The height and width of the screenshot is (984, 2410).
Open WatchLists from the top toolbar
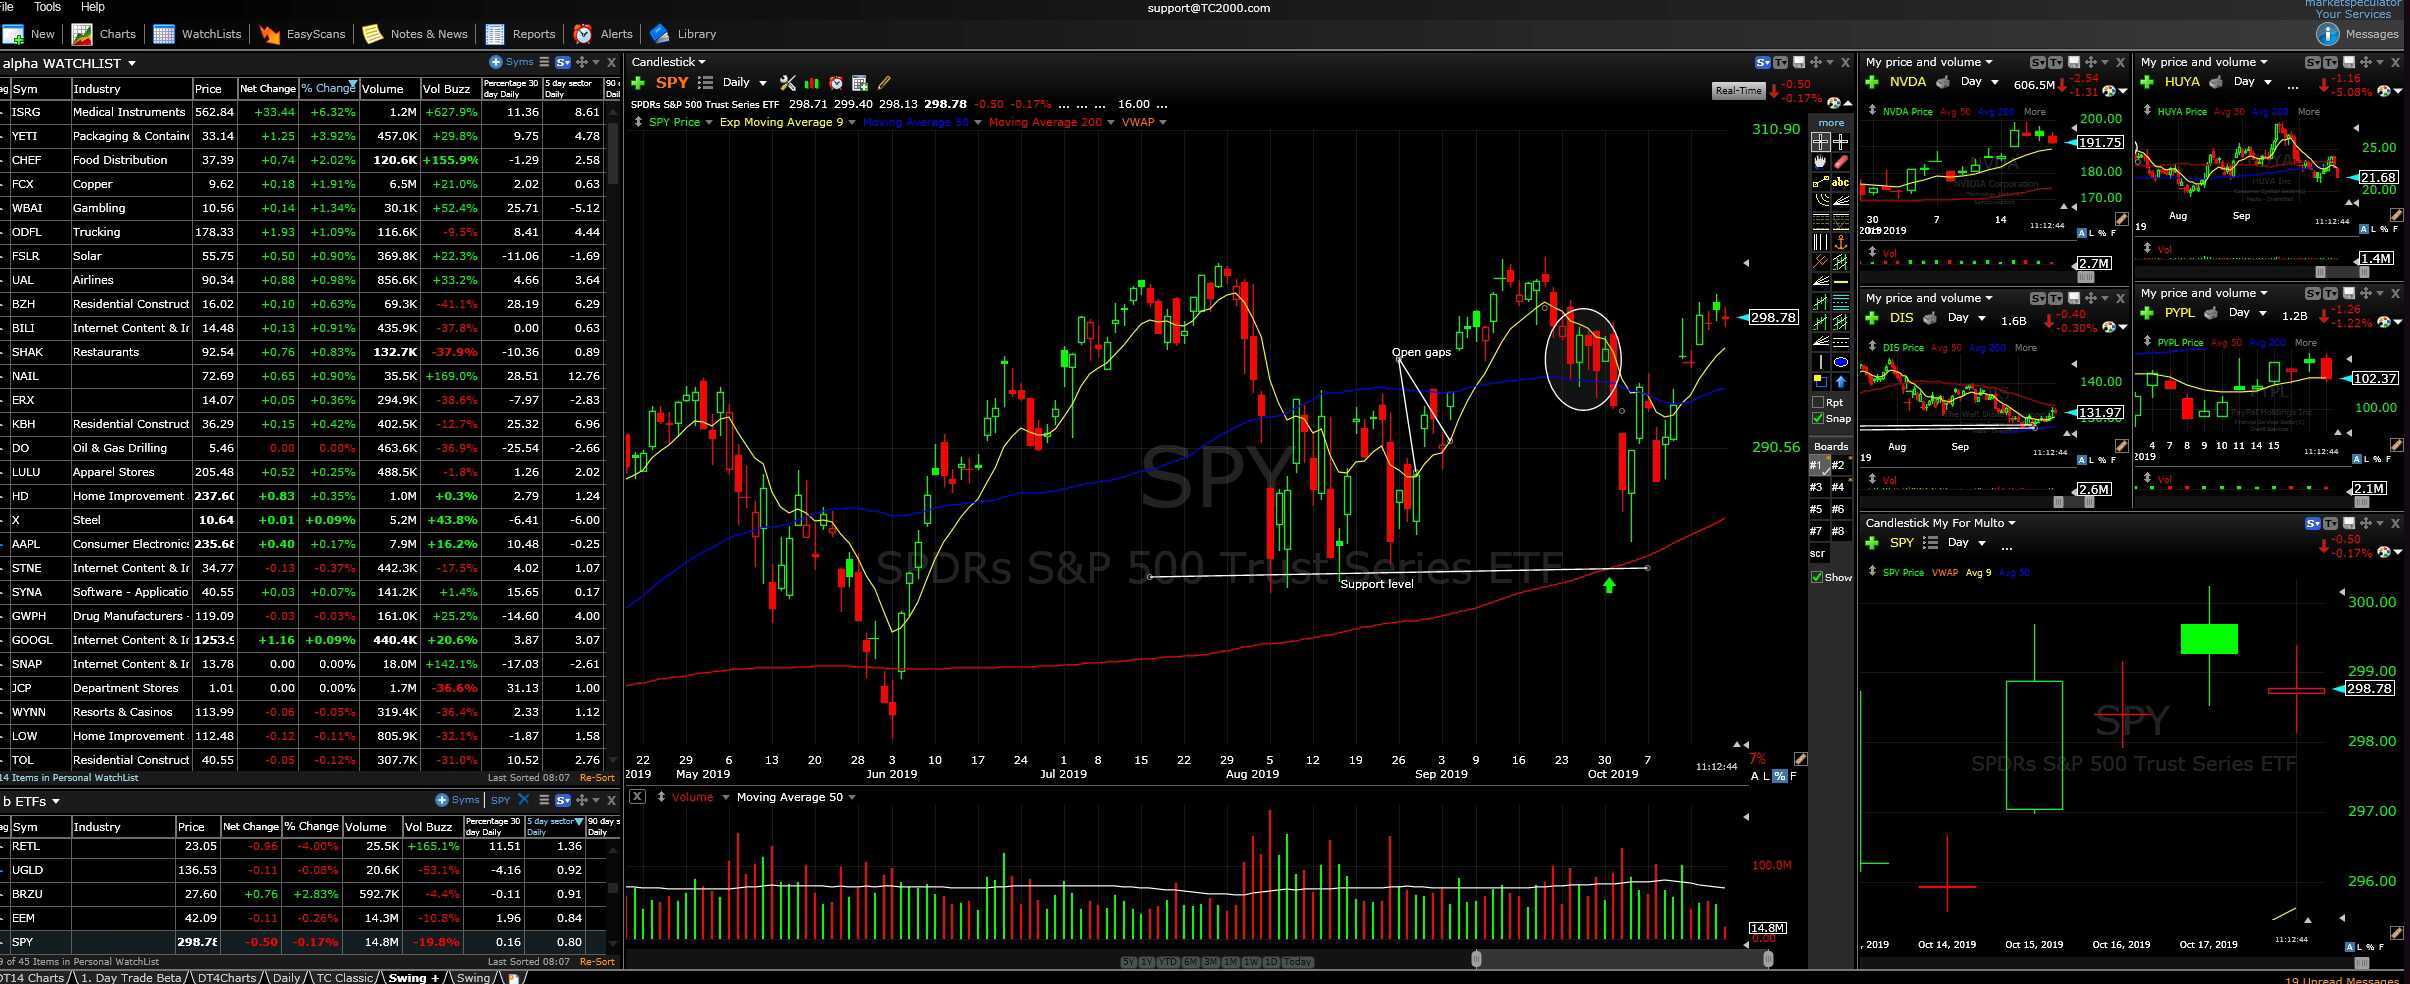point(197,34)
